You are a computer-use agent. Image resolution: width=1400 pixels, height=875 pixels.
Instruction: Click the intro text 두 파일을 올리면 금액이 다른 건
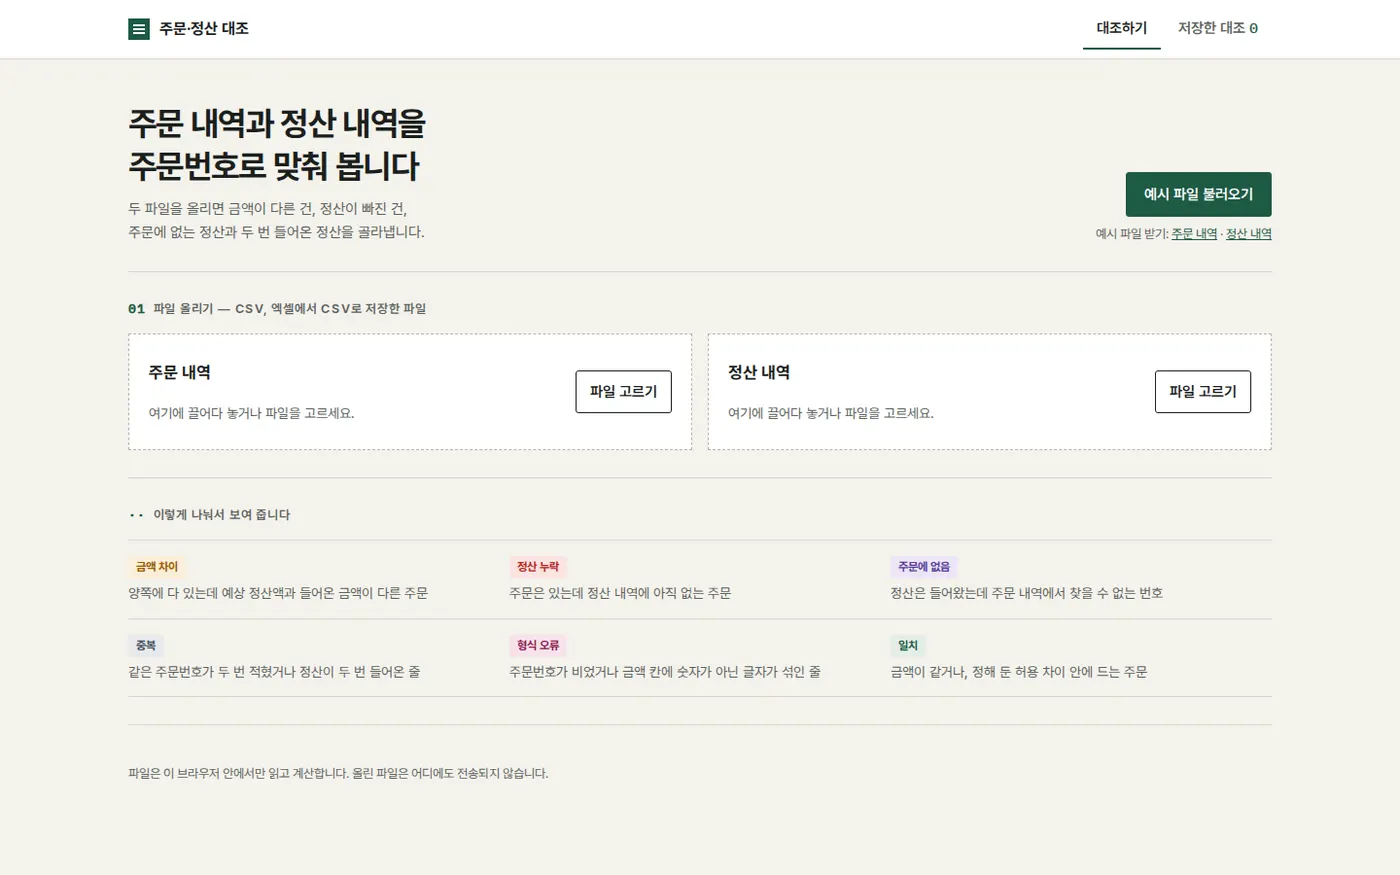point(276,220)
